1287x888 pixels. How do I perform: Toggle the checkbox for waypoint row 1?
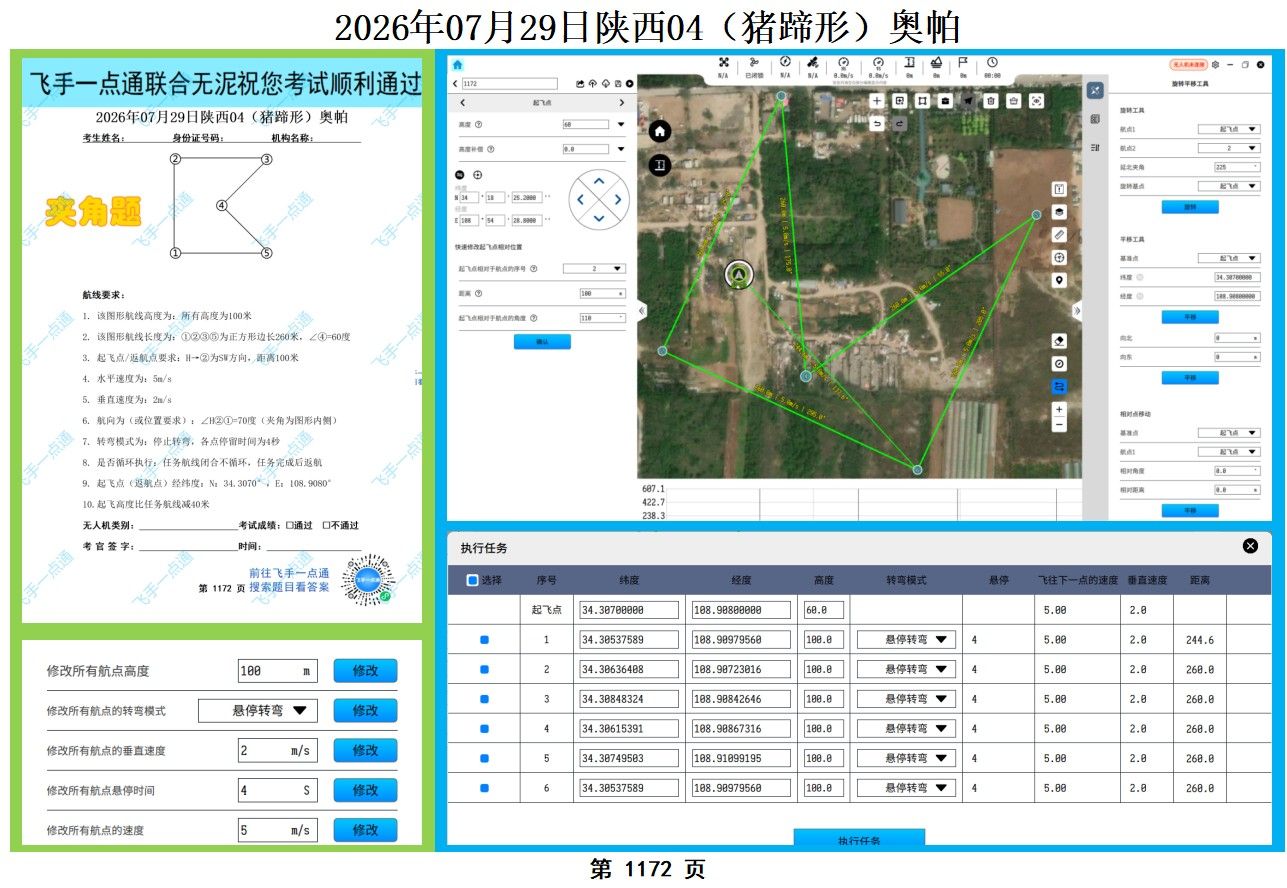(x=485, y=640)
